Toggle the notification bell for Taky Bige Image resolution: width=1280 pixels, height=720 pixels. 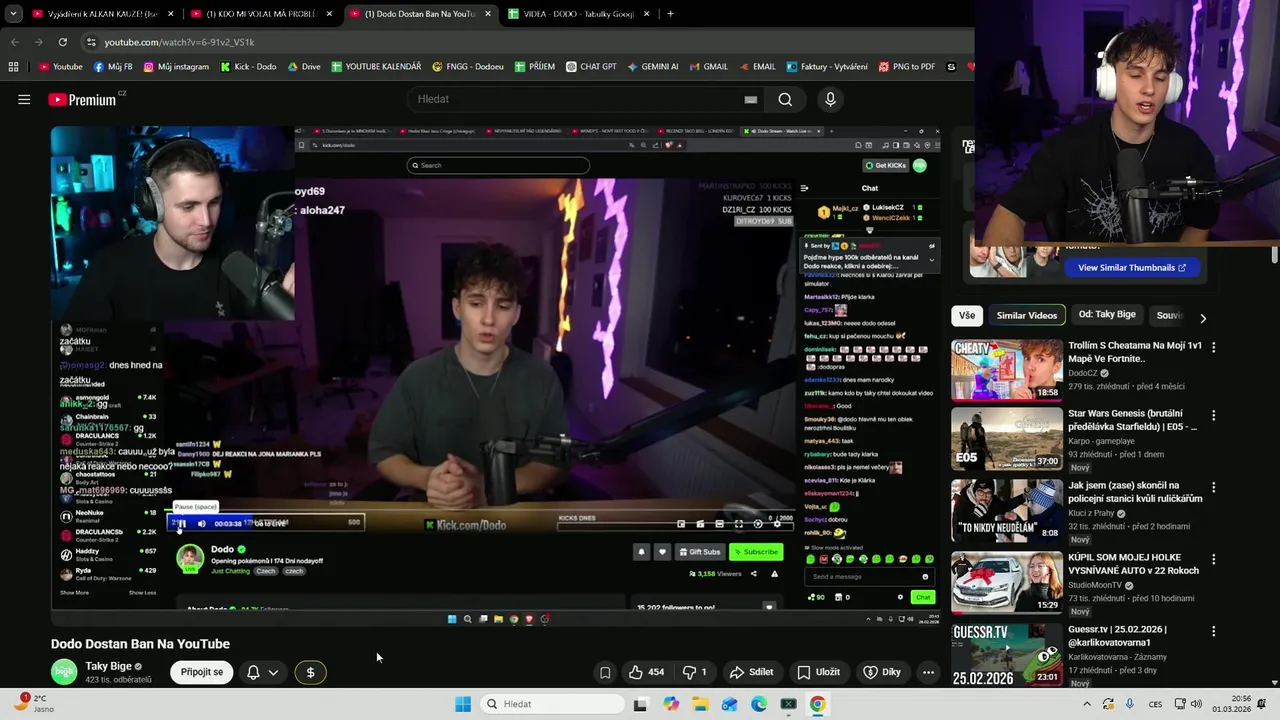253,672
